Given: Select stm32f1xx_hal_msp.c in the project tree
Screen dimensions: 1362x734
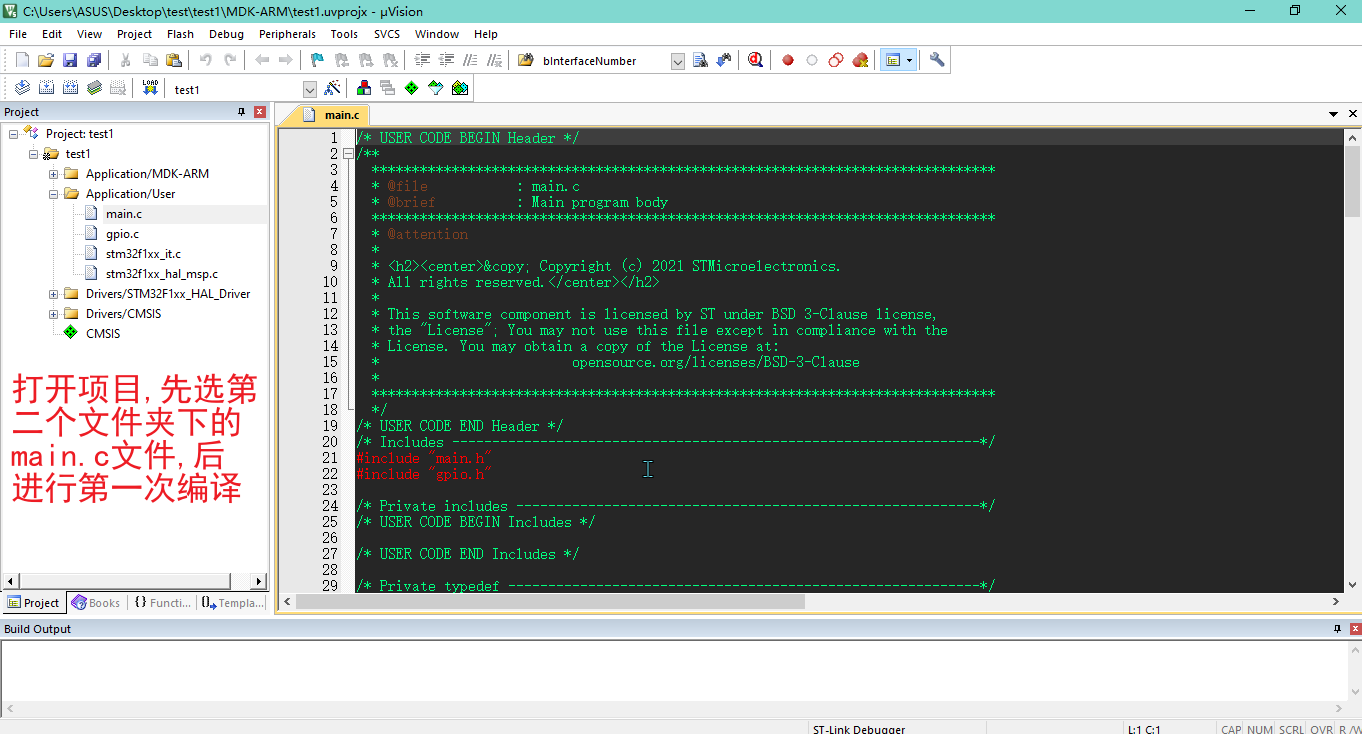Looking at the screenshot, I should (x=162, y=274).
